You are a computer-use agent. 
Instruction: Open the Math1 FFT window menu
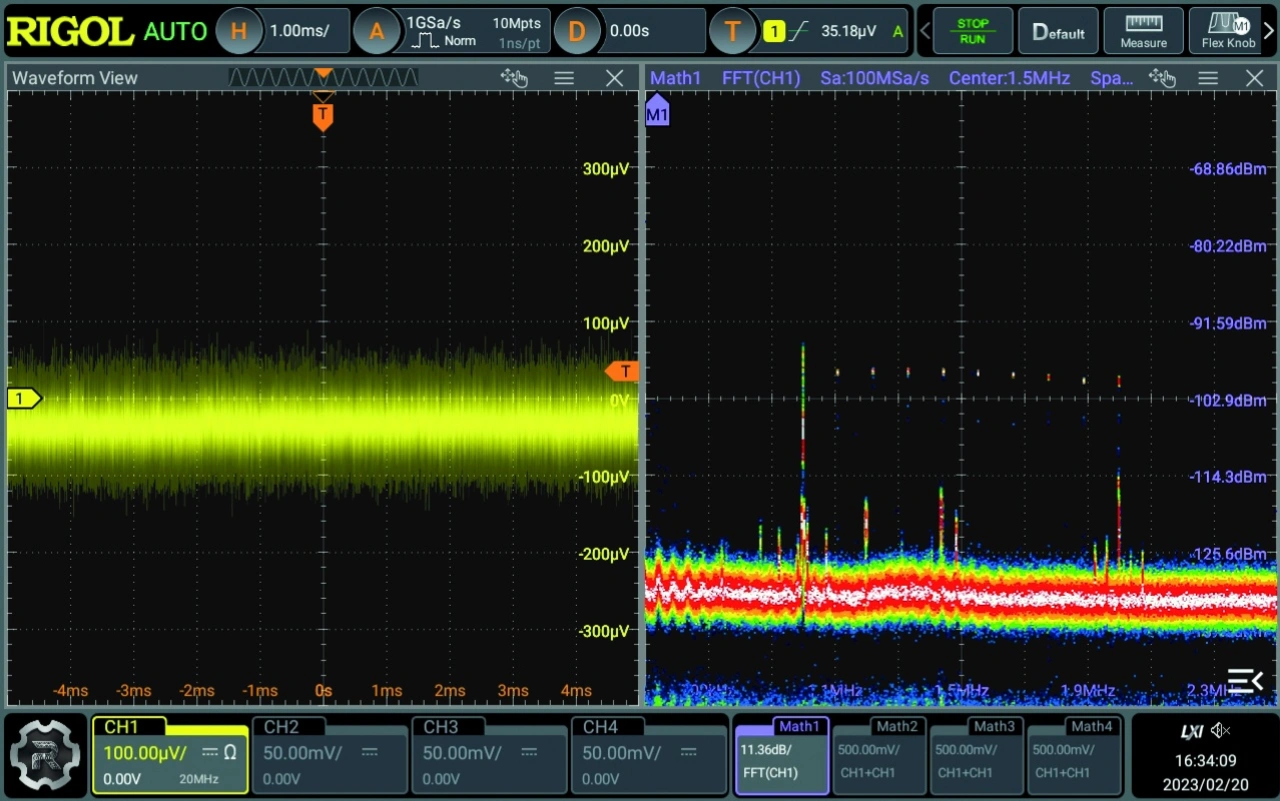coord(1208,78)
